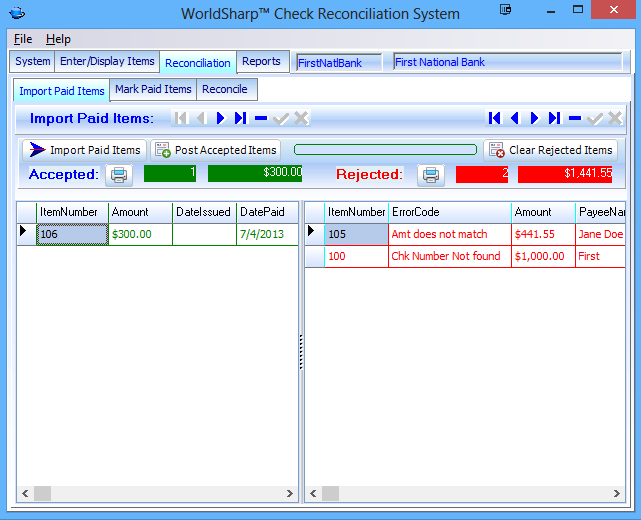Click the Rejected items print icon
The width and height of the screenshot is (641, 520).
(x=431, y=175)
